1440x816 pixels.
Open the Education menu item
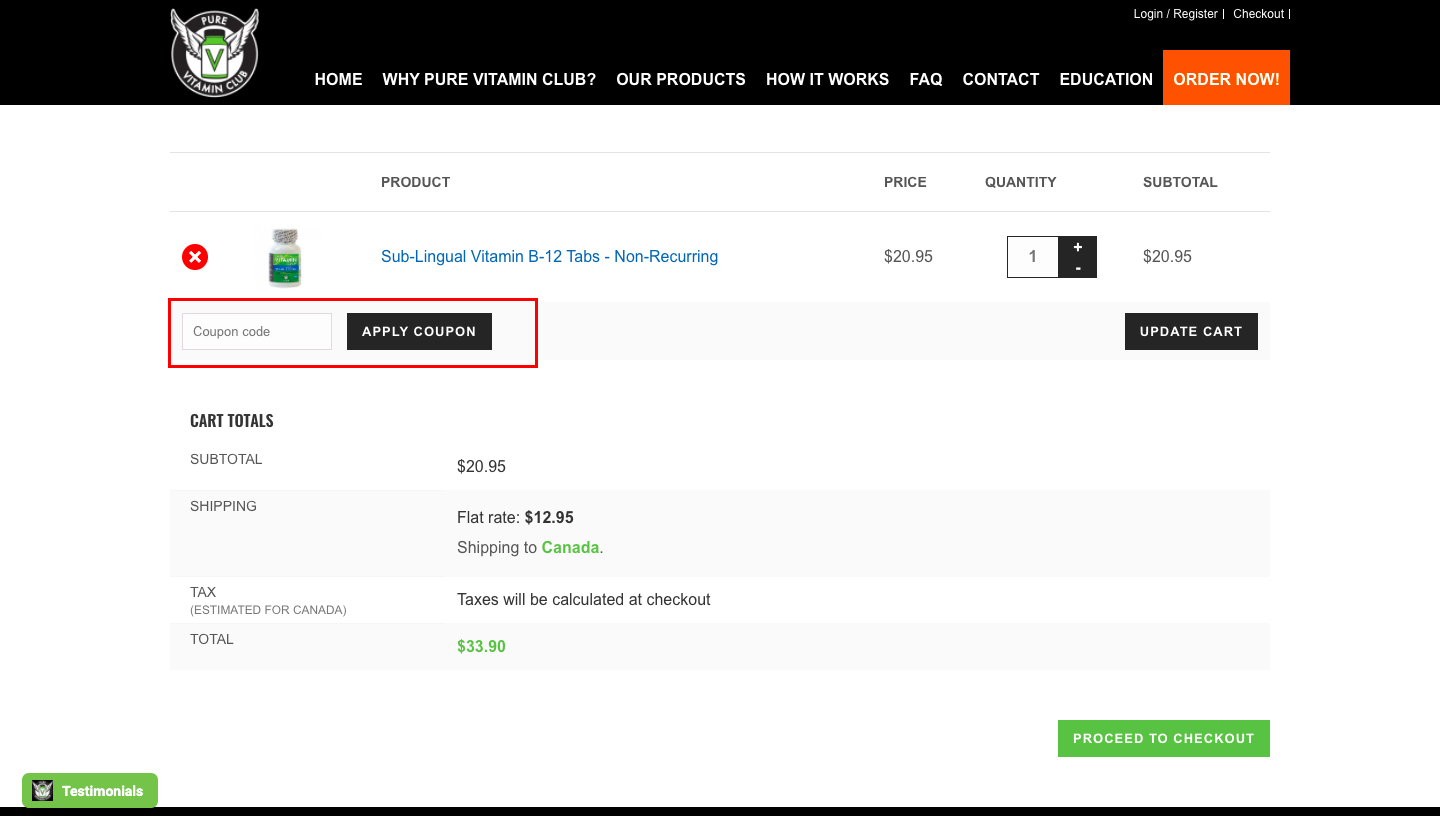pos(1106,79)
